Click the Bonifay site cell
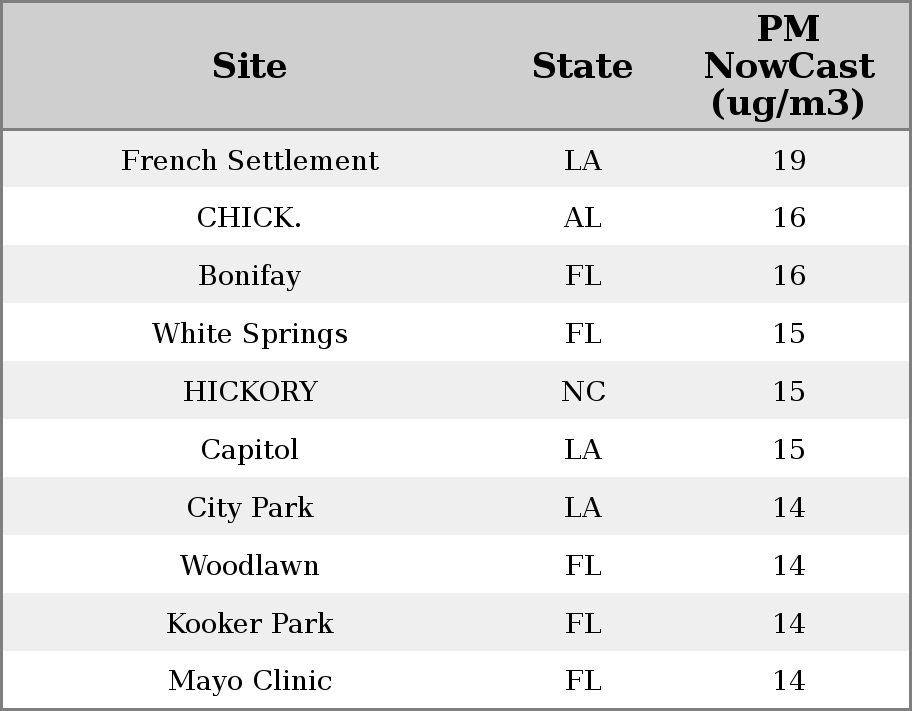This screenshot has width=912, height=711. click(249, 276)
